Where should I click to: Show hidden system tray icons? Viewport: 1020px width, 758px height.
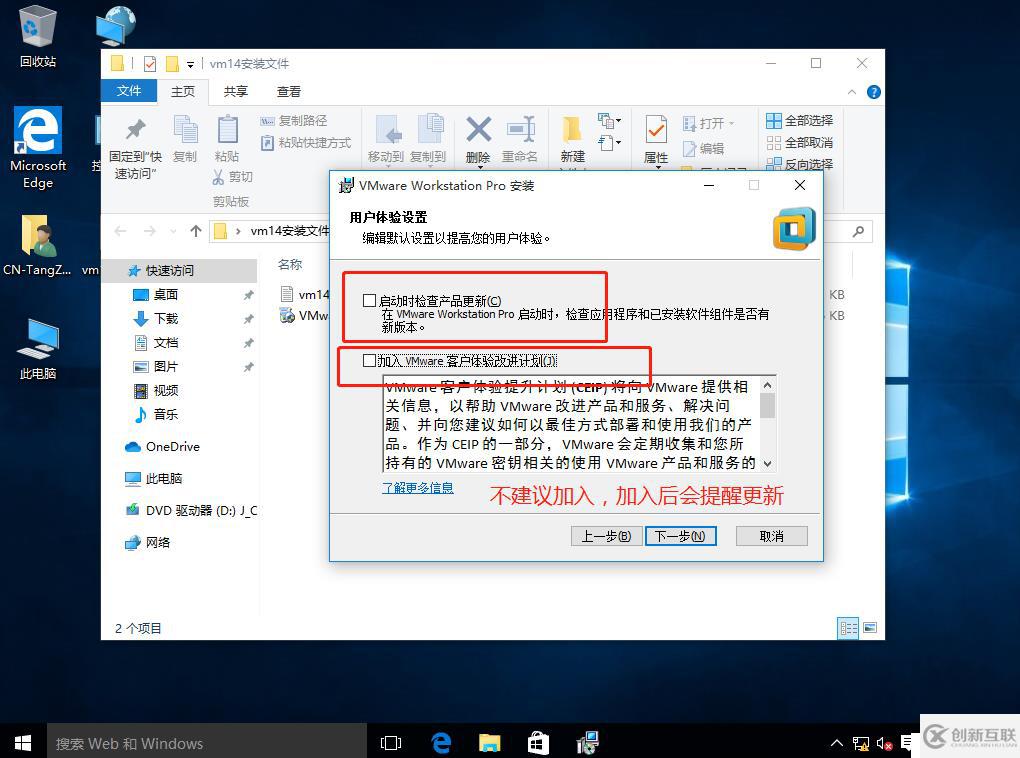pos(837,743)
